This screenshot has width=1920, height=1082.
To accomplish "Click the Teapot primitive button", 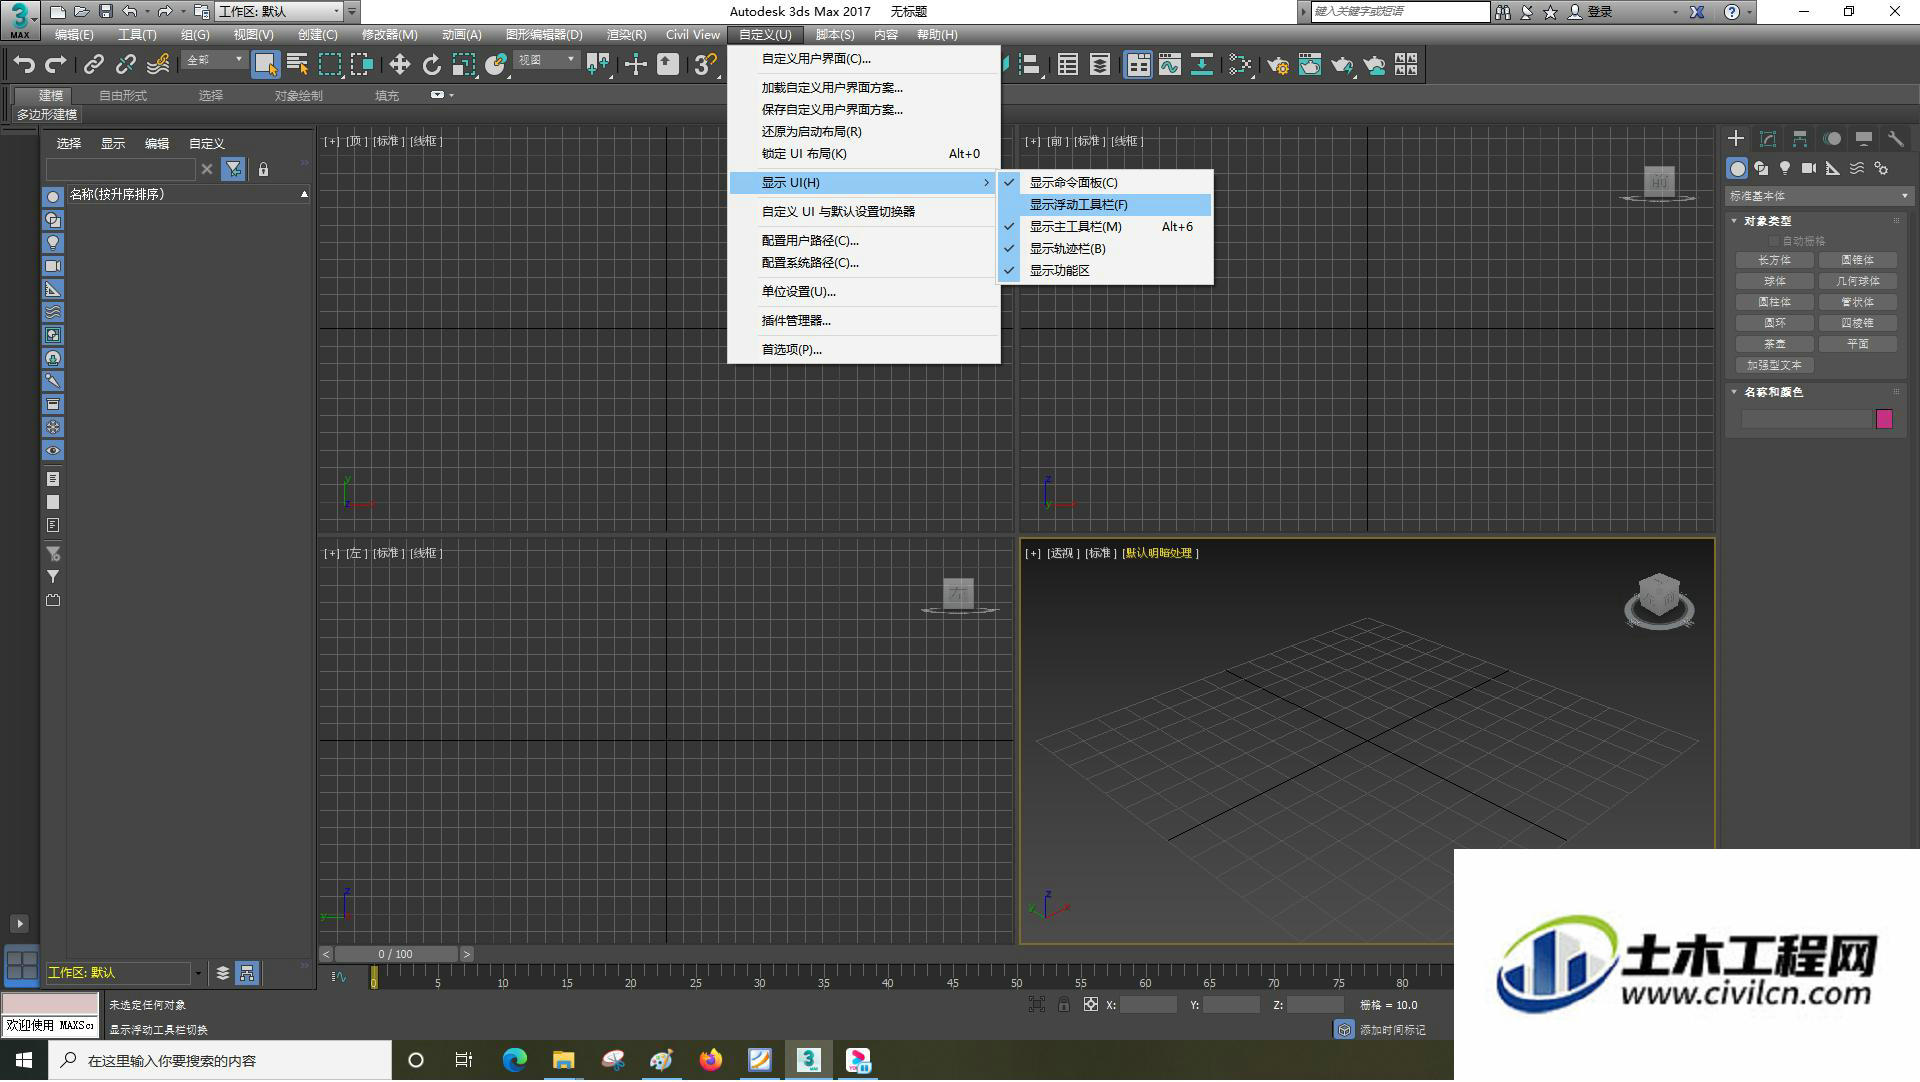I will coord(1775,344).
